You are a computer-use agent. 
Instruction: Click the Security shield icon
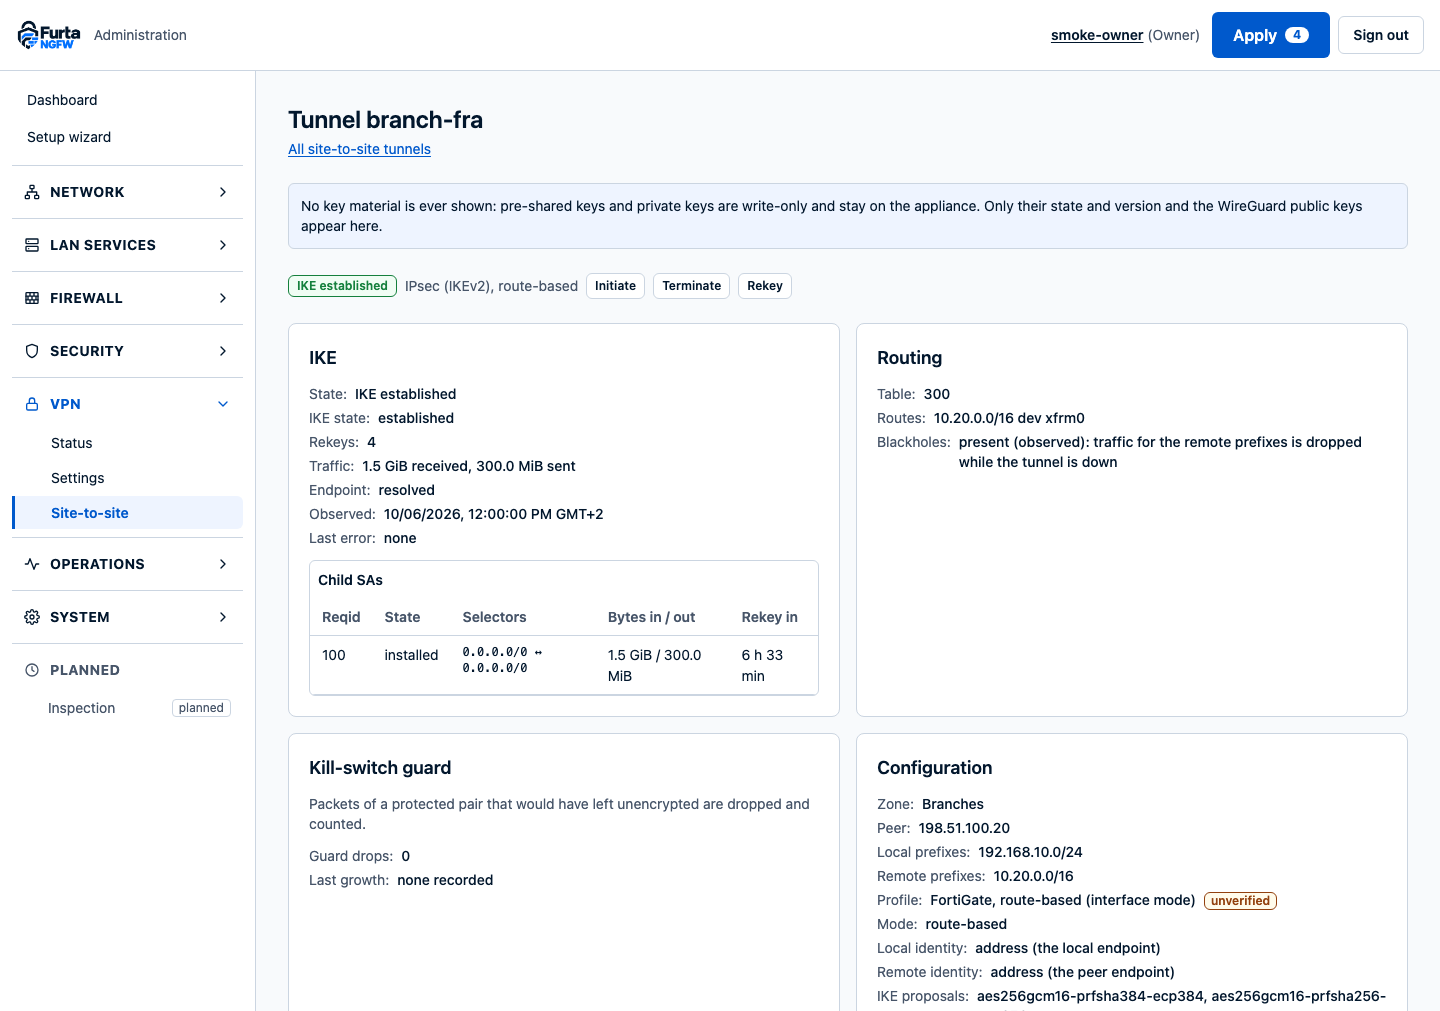[32, 351]
